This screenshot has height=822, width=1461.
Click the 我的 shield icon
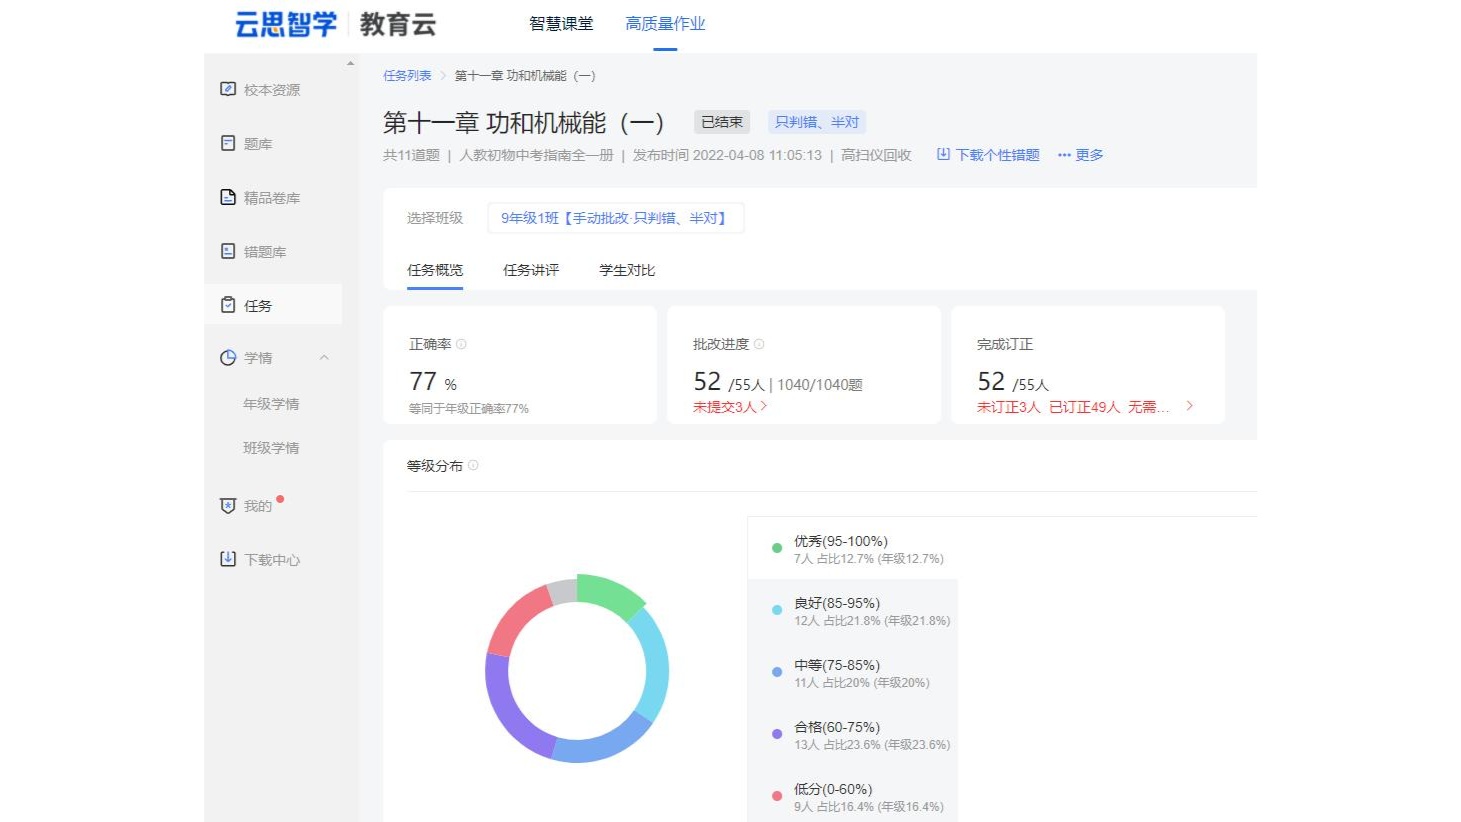pos(228,505)
